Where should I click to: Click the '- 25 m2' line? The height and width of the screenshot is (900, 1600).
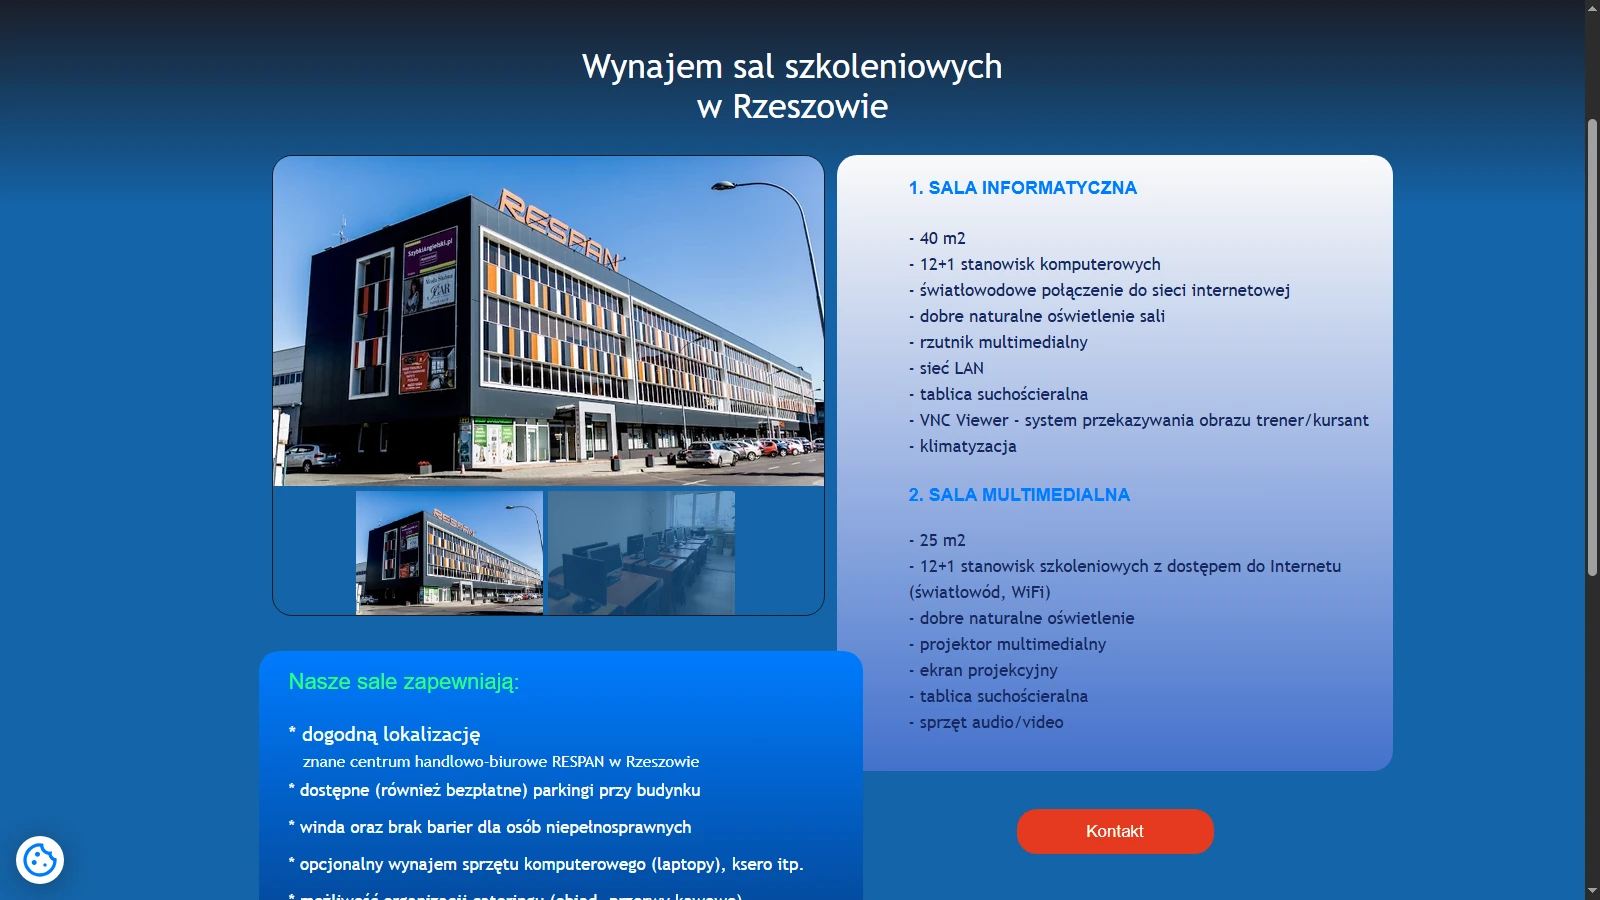tap(937, 540)
